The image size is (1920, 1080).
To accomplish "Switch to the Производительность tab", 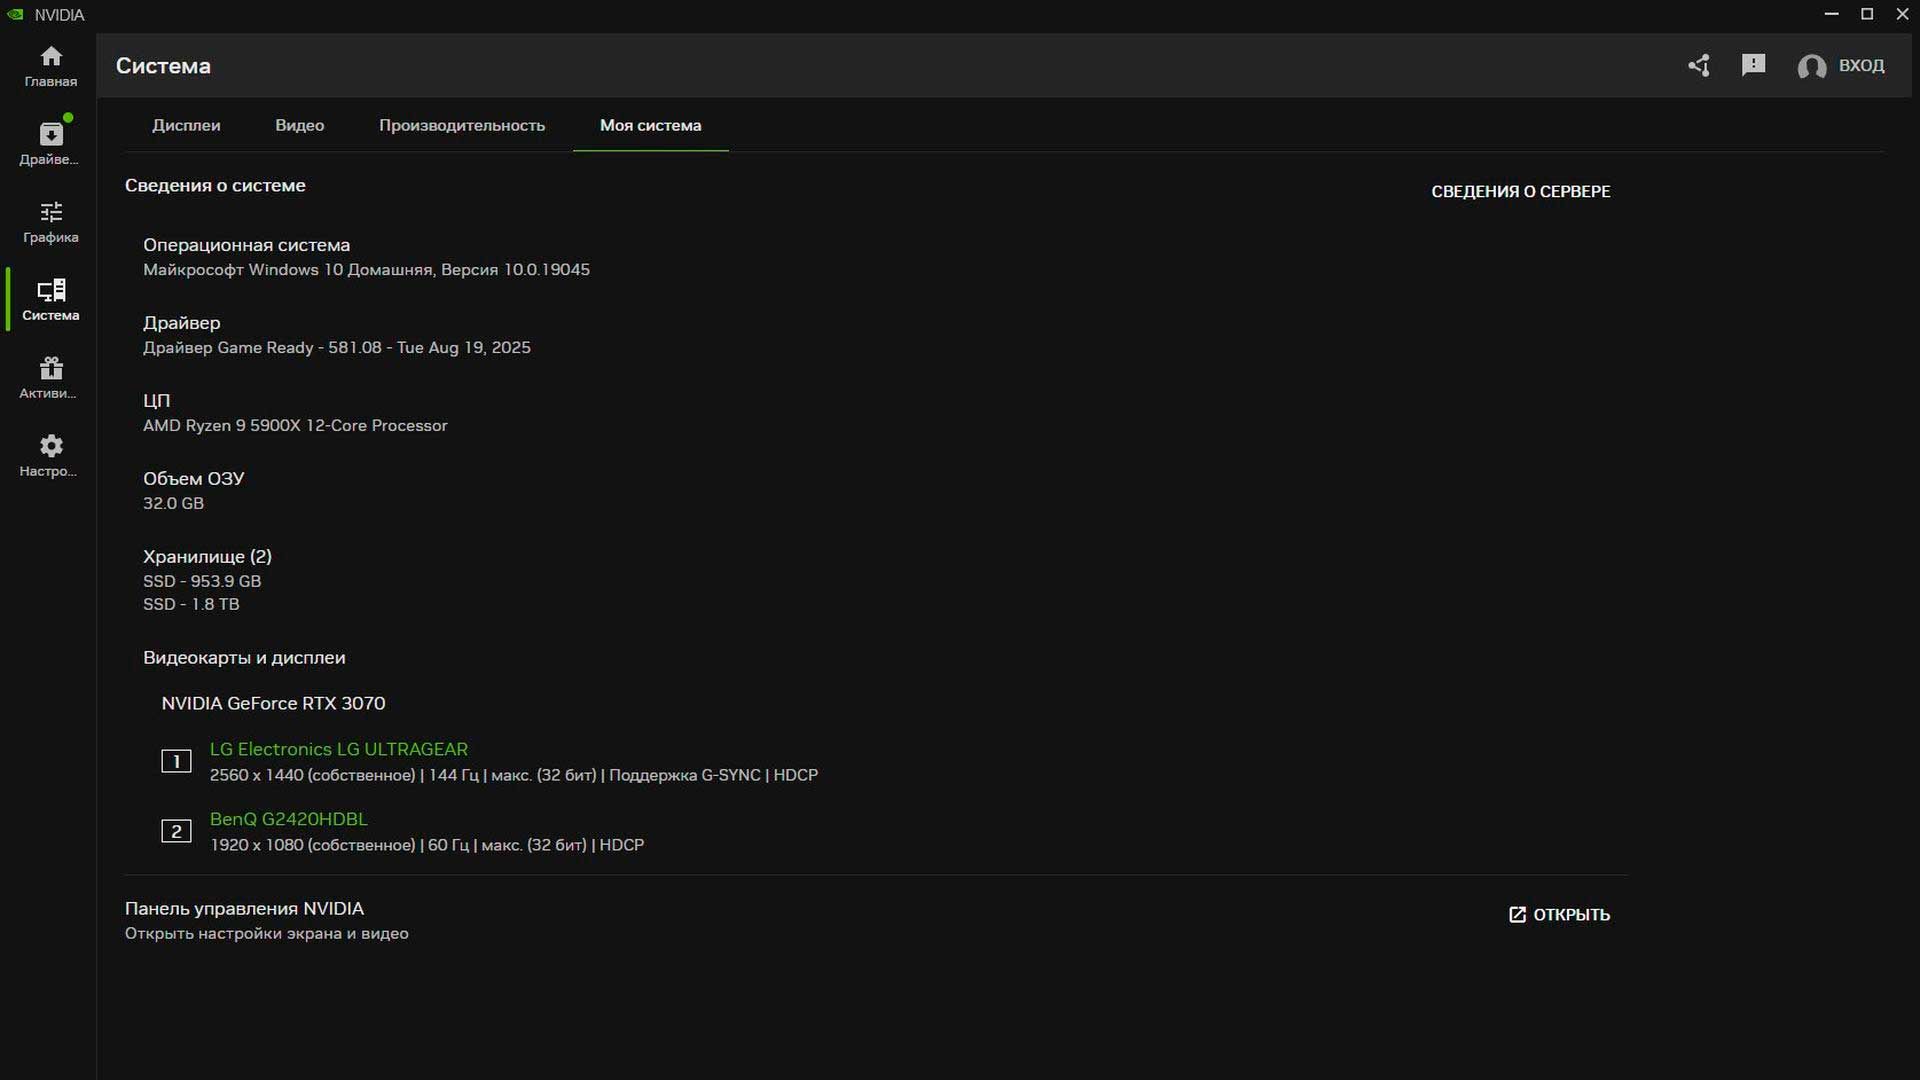I will pos(462,125).
